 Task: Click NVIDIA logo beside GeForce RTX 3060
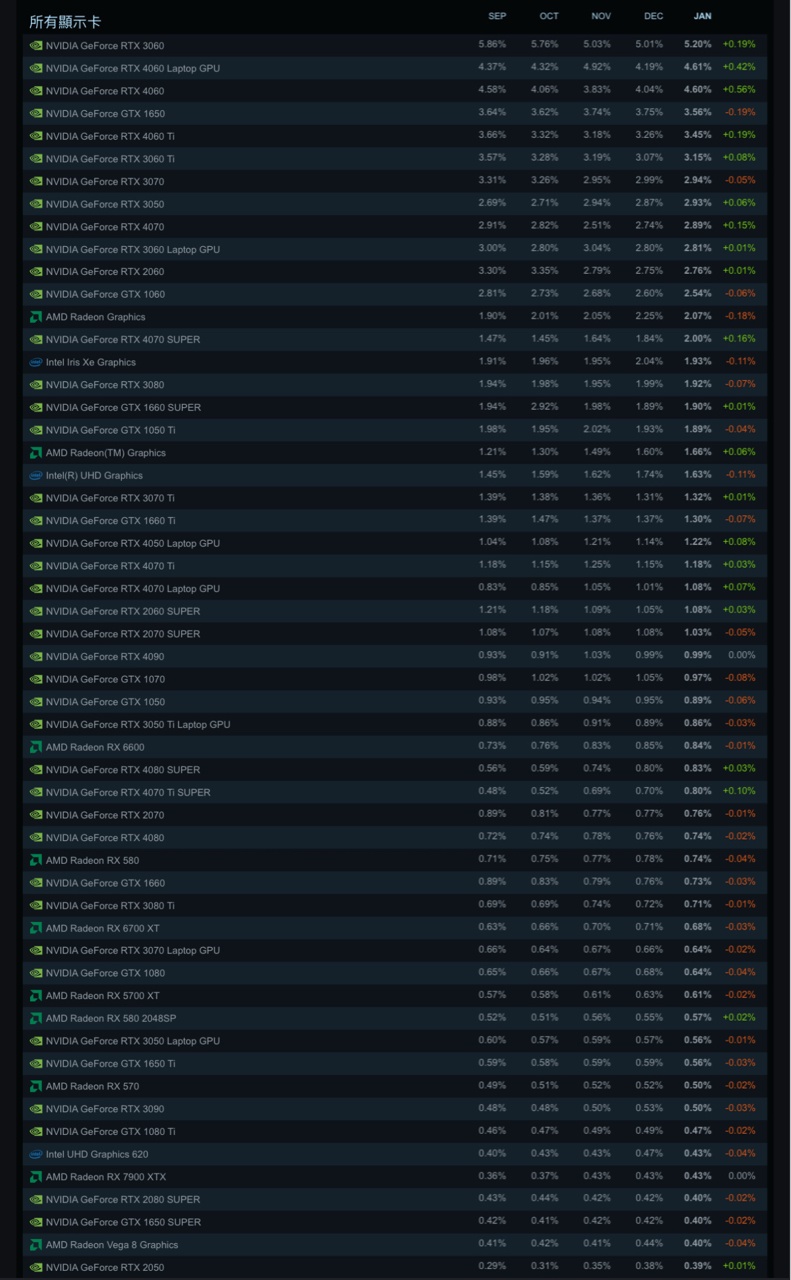point(36,45)
